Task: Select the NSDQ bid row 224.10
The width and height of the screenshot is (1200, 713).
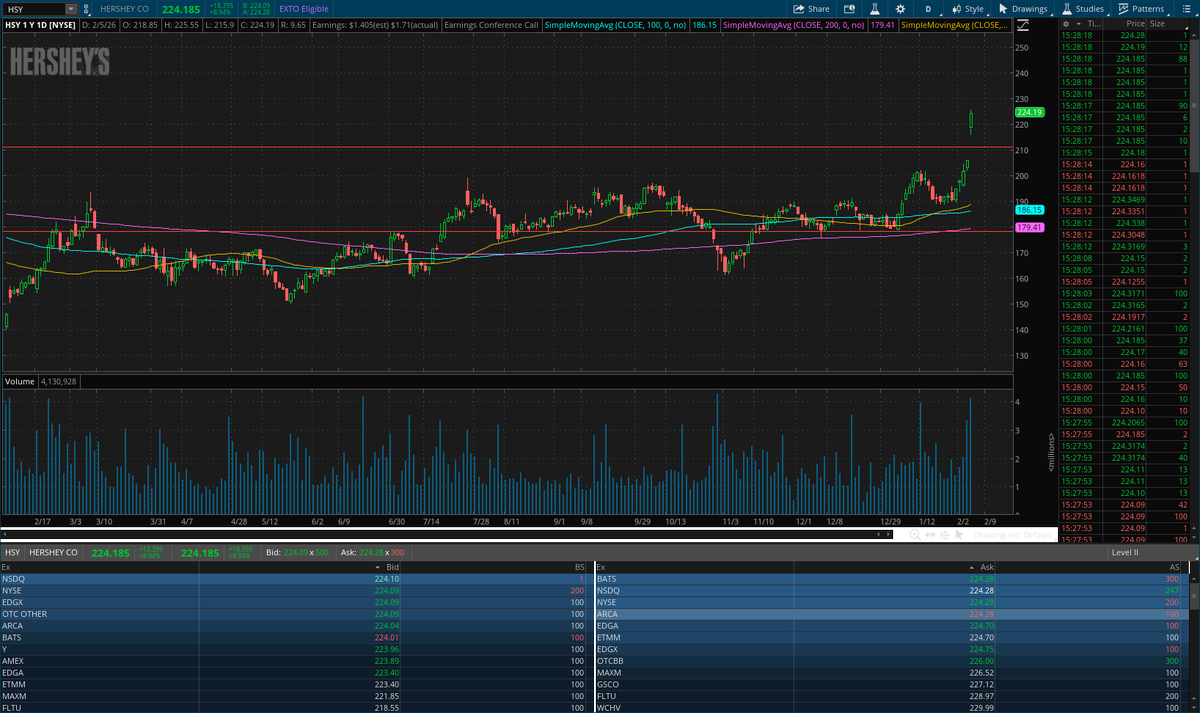Action: point(295,578)
